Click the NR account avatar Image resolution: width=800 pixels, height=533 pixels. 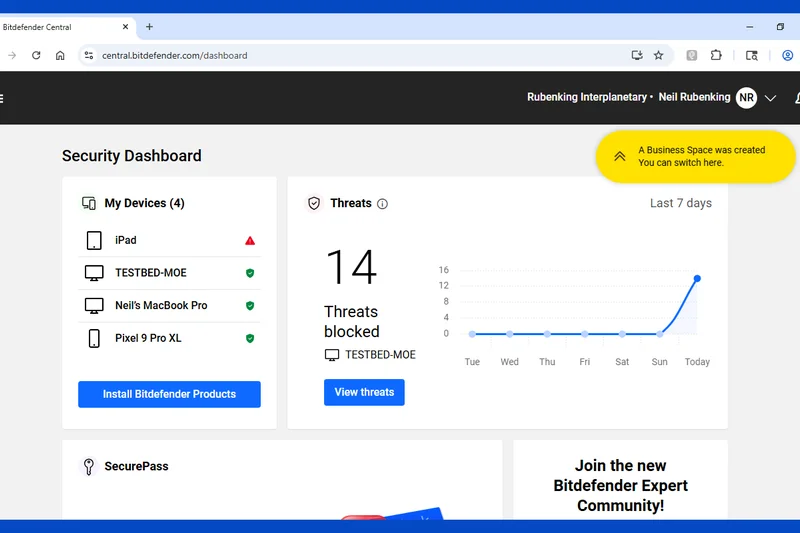coord(746,97)
